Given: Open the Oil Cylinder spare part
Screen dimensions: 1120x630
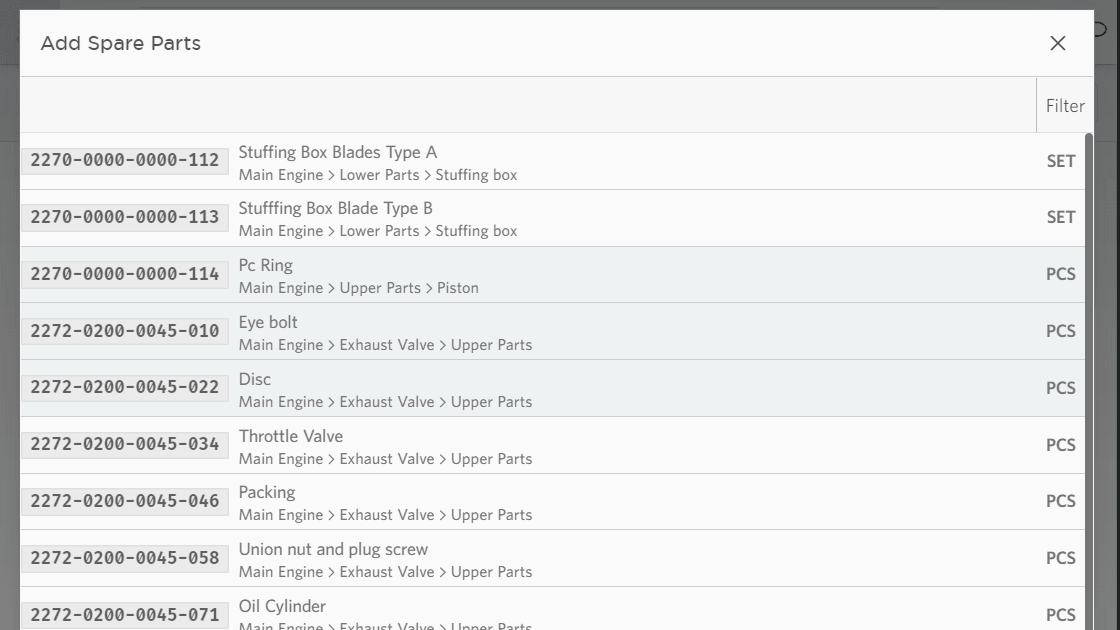Looking at the screenshot, I should pyautogui.click(x=282, y=606).
